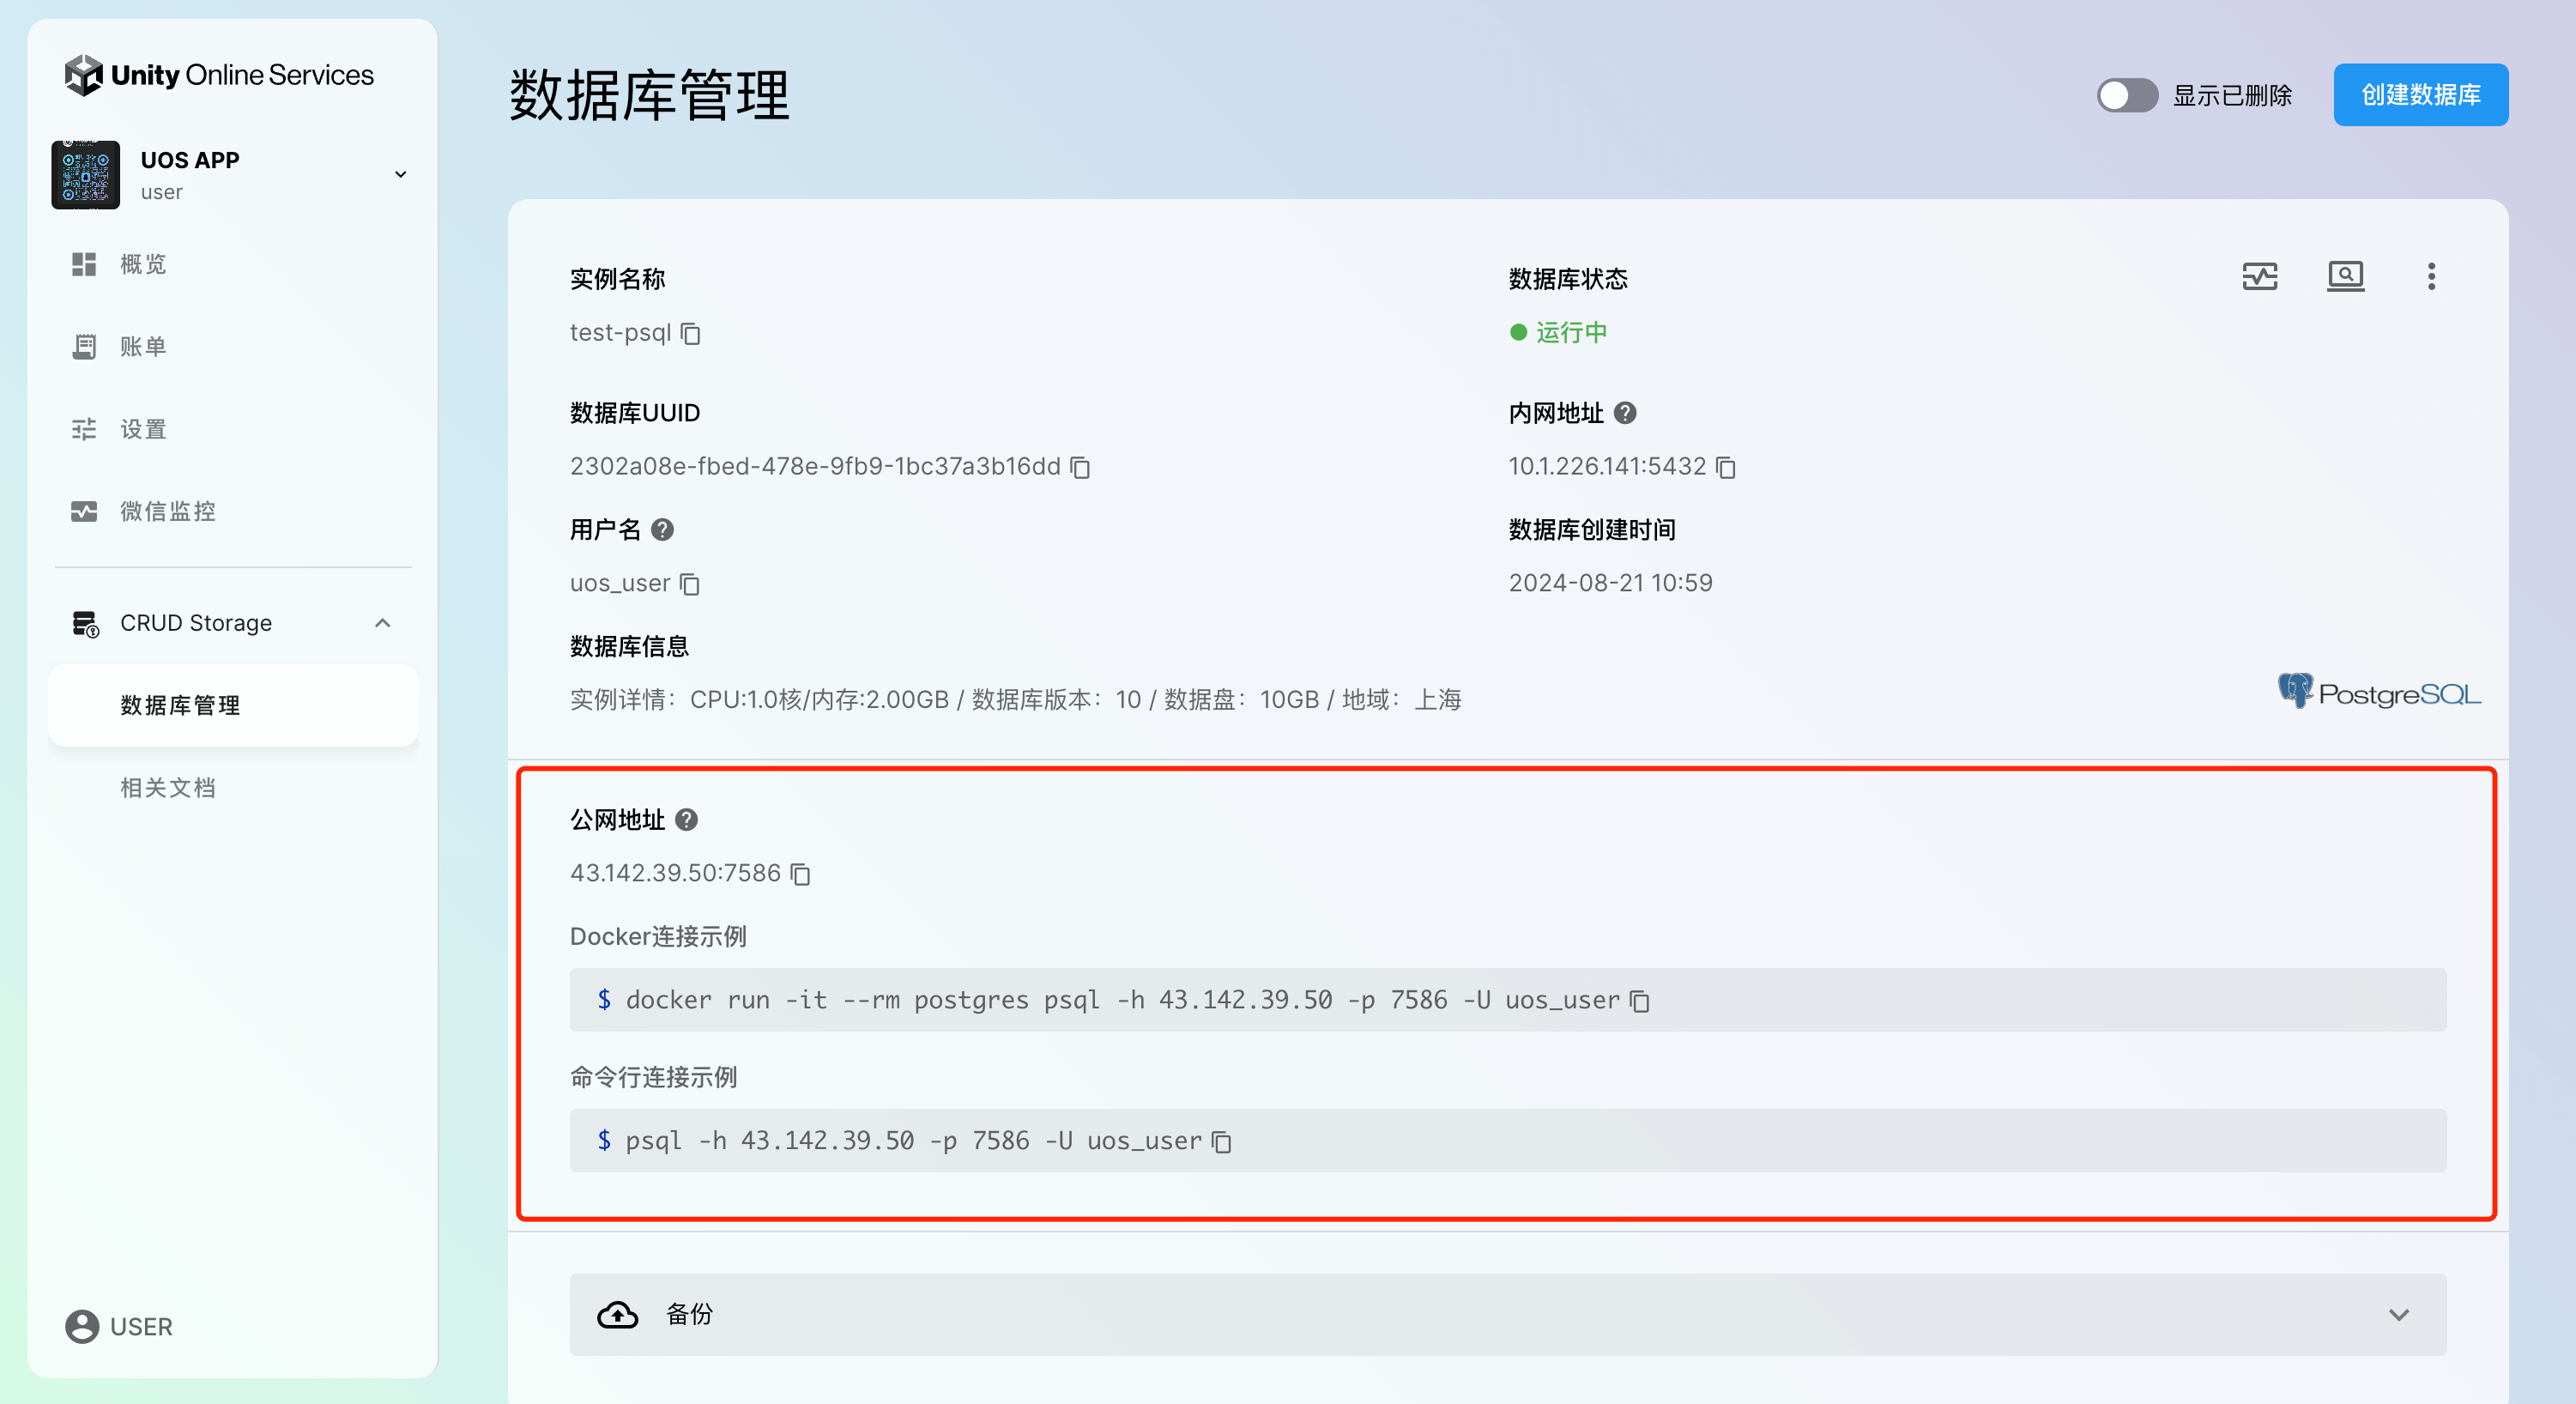2576x1404 pixels.
Task: Expand the 备份 backup panel
Action: pyautogui.click(x=2398, y=1315)
